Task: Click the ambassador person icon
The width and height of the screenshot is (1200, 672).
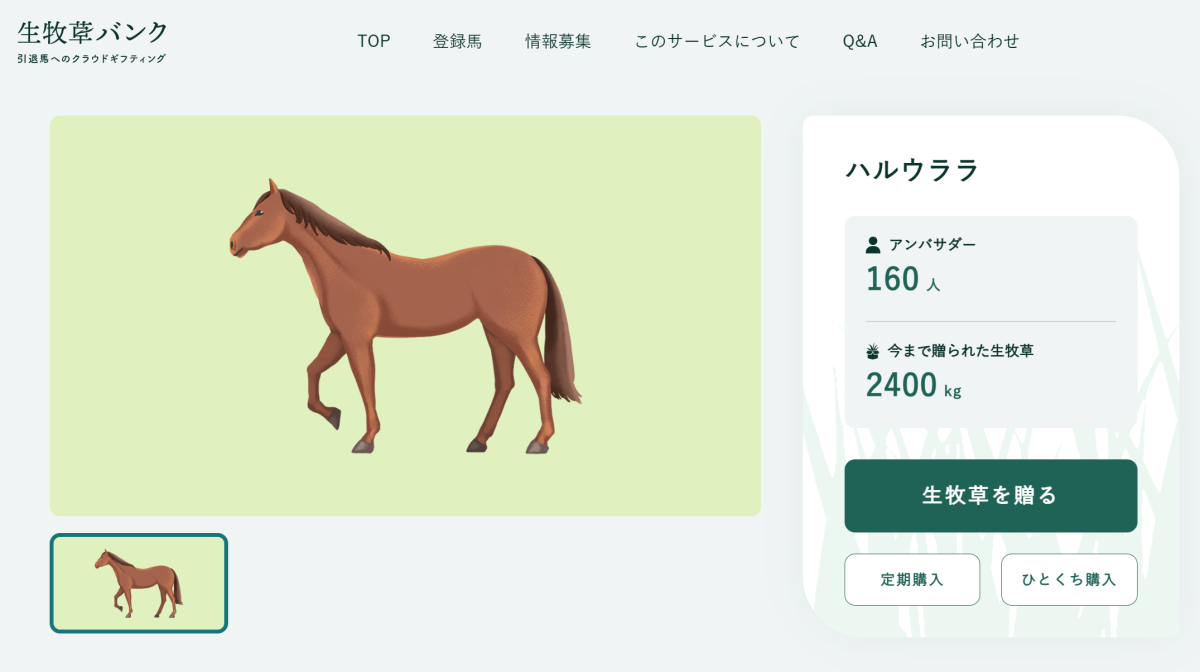Action: (873, 244)
